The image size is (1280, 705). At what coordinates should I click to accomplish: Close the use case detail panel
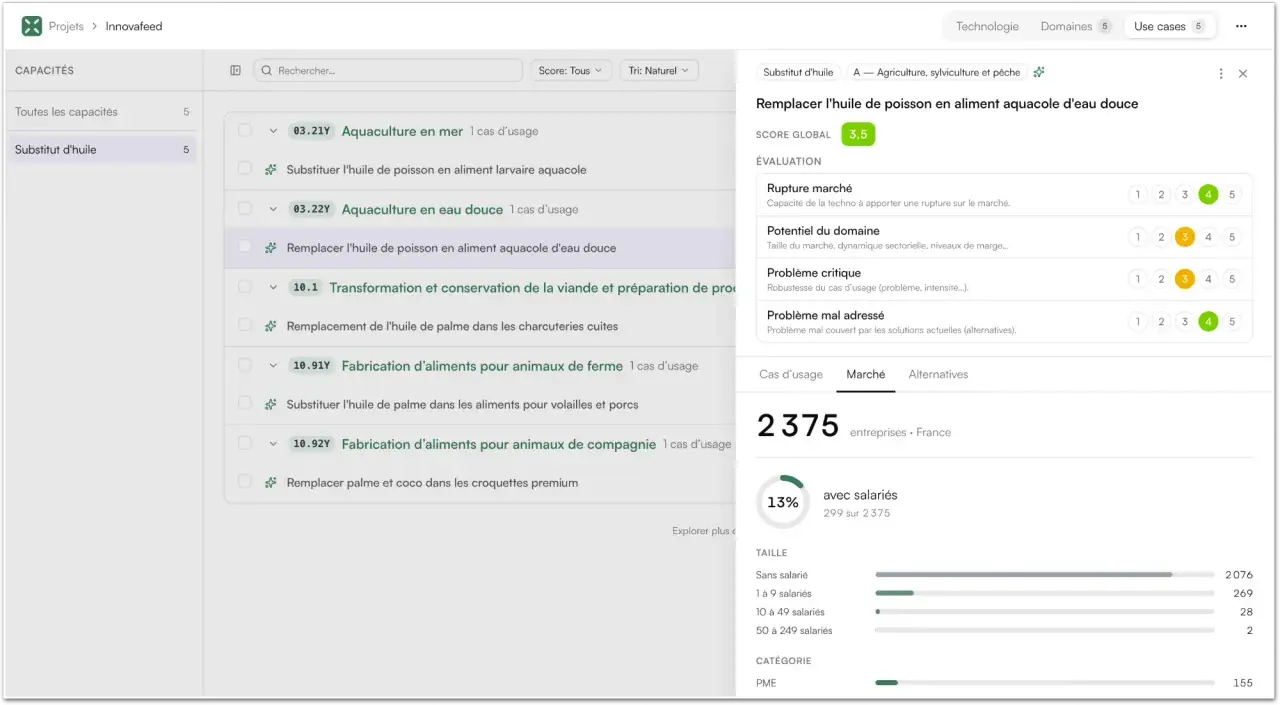(1243, 73)
